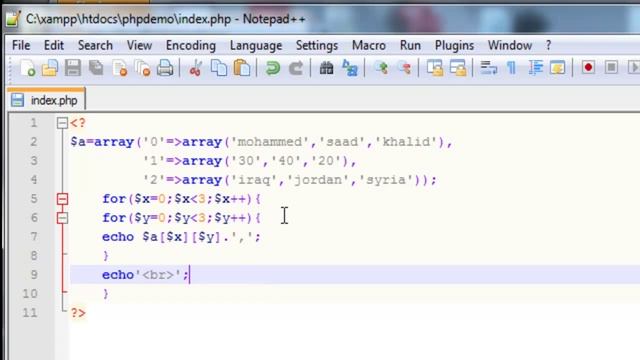The width and height of the screenshot is (640, 360).
Task: Open Find with the binoculars icon
Action: [x=326, y=68]
